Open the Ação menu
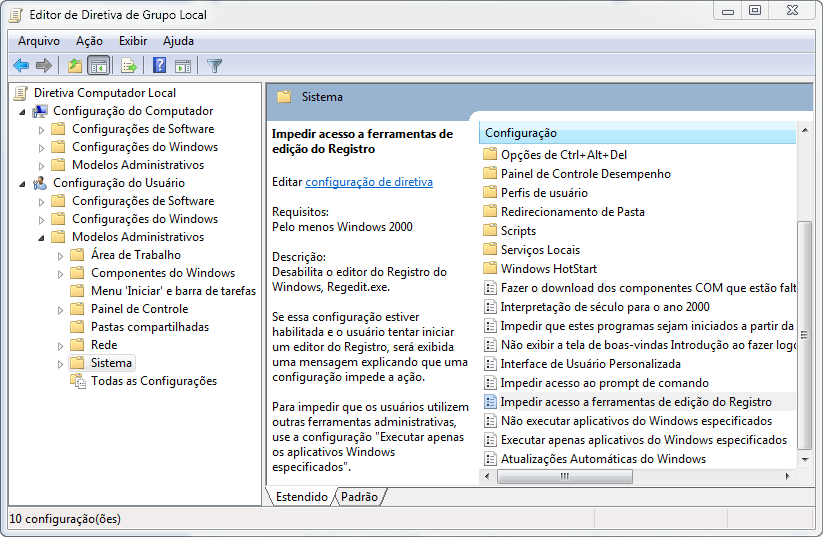This screenshot has height=537, width=823. (89, 41)
